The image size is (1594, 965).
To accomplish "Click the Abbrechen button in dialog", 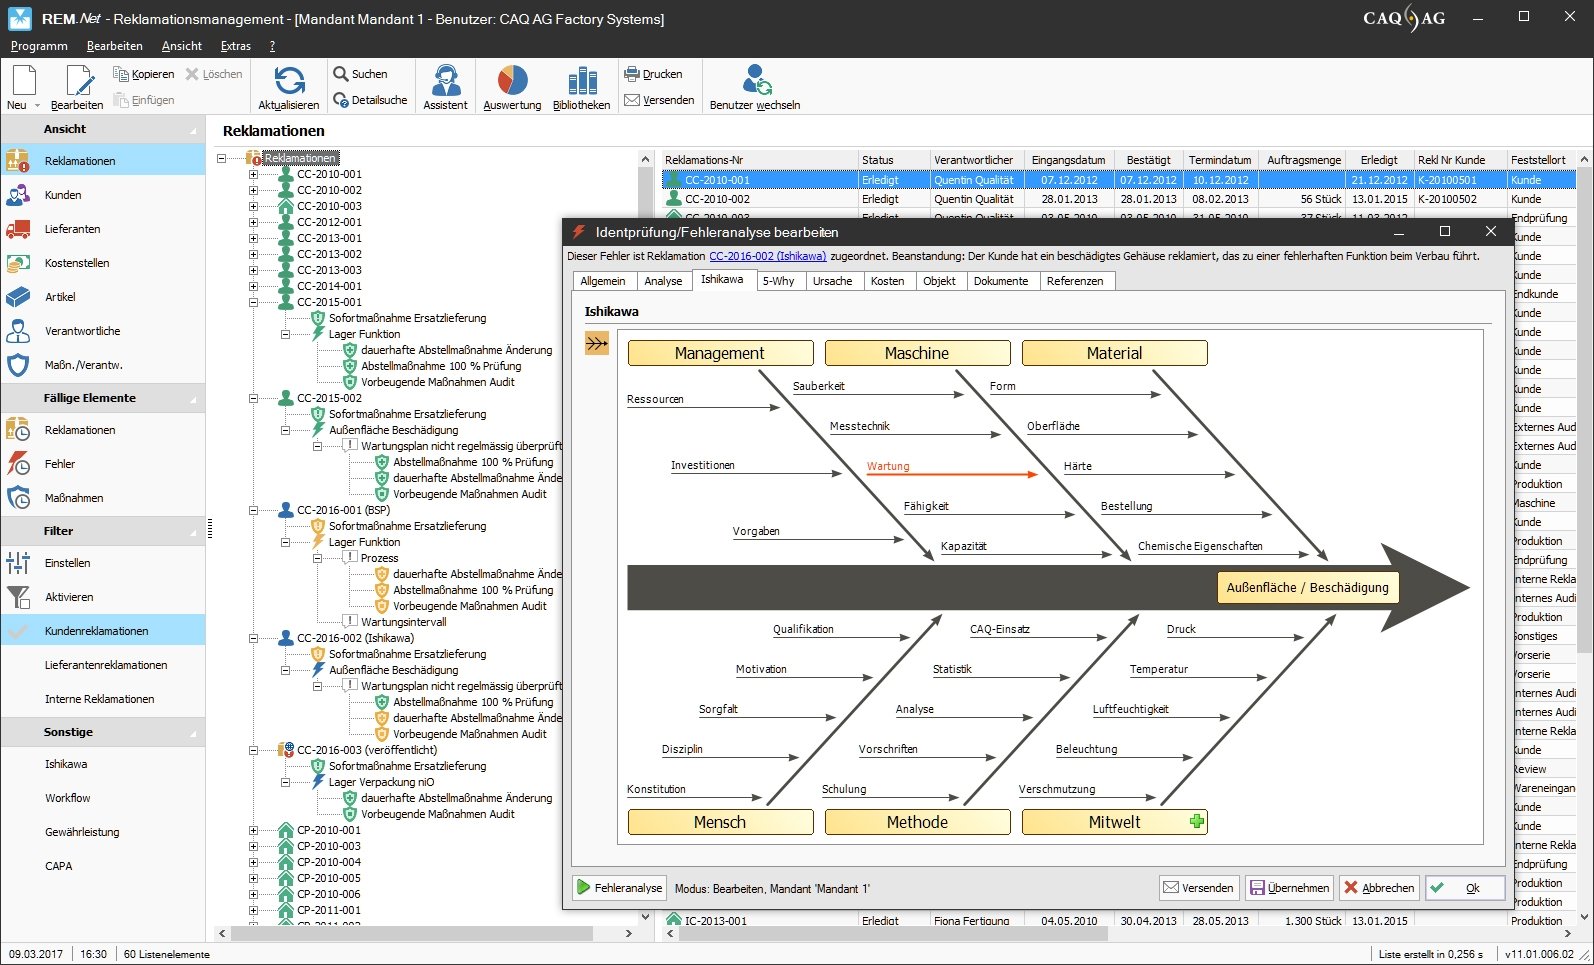I will pos(1379,888).
